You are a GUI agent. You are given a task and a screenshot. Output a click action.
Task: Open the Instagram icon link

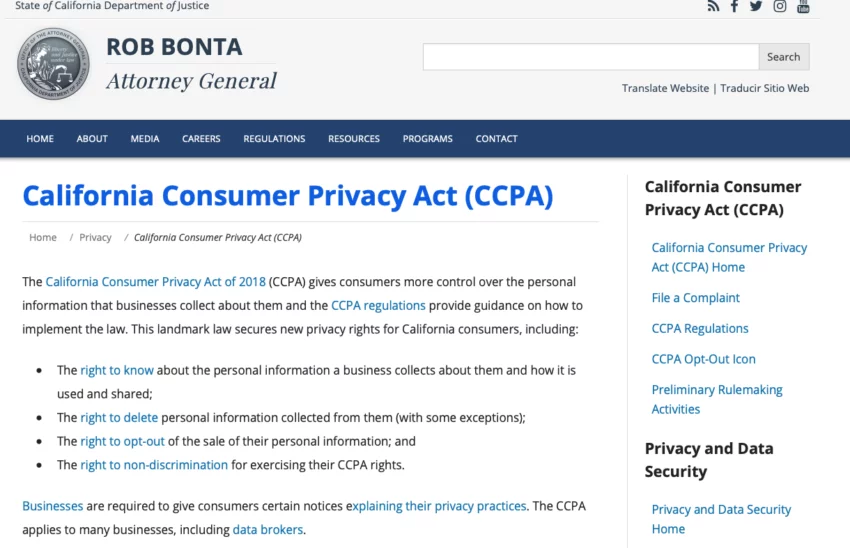(x=780, y=6)
